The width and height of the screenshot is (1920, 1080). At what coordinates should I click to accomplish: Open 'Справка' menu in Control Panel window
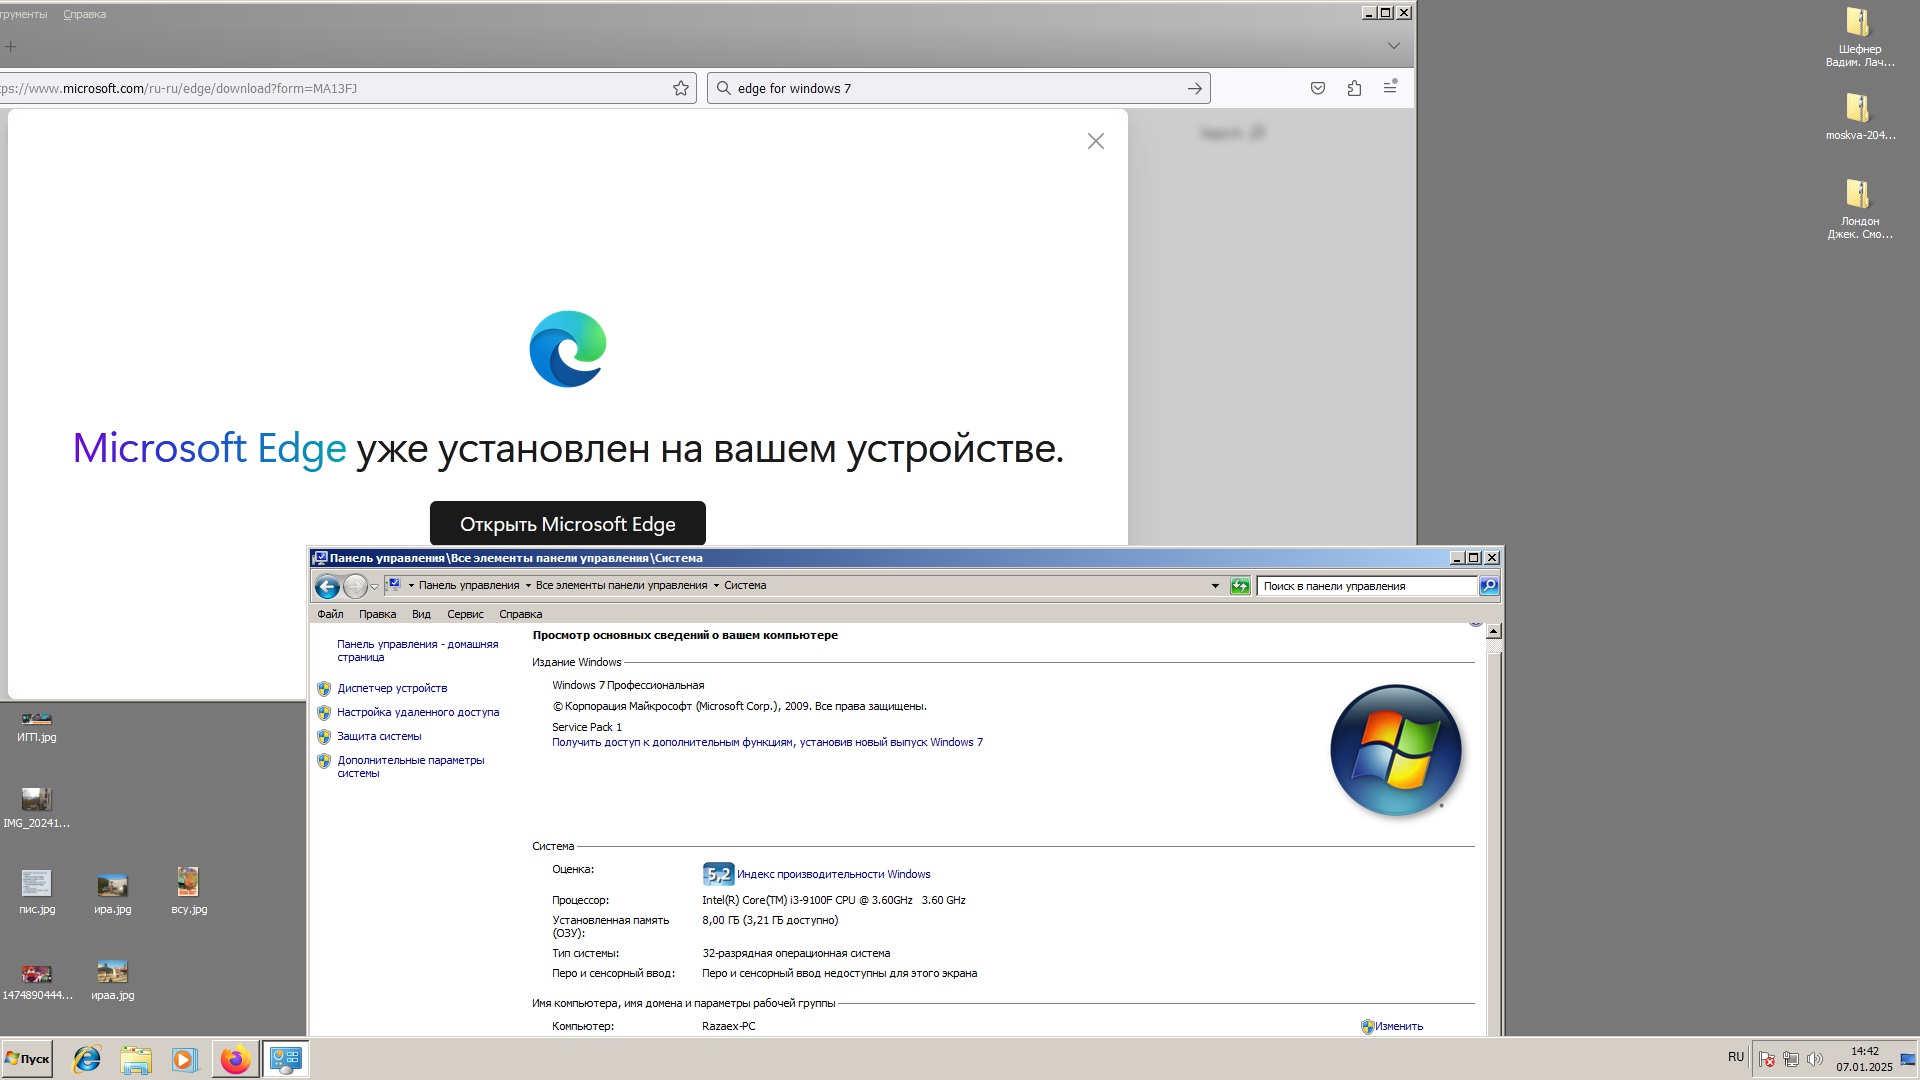tap(520, 614)
